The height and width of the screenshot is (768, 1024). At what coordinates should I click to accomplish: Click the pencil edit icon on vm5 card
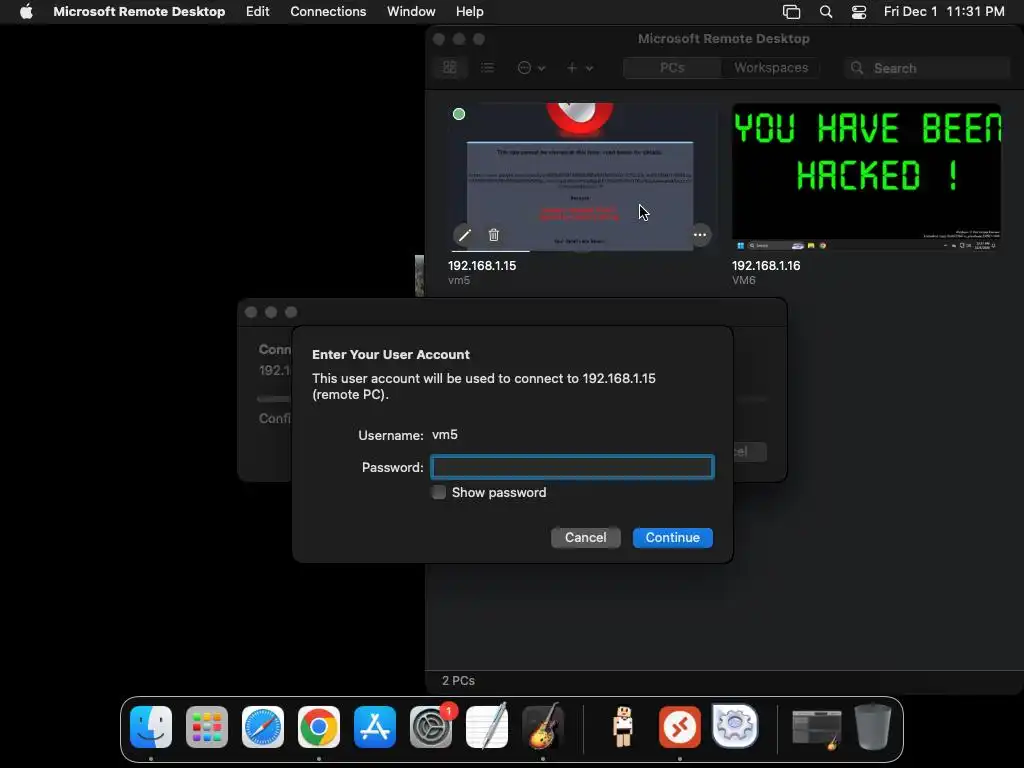(464, 235)
